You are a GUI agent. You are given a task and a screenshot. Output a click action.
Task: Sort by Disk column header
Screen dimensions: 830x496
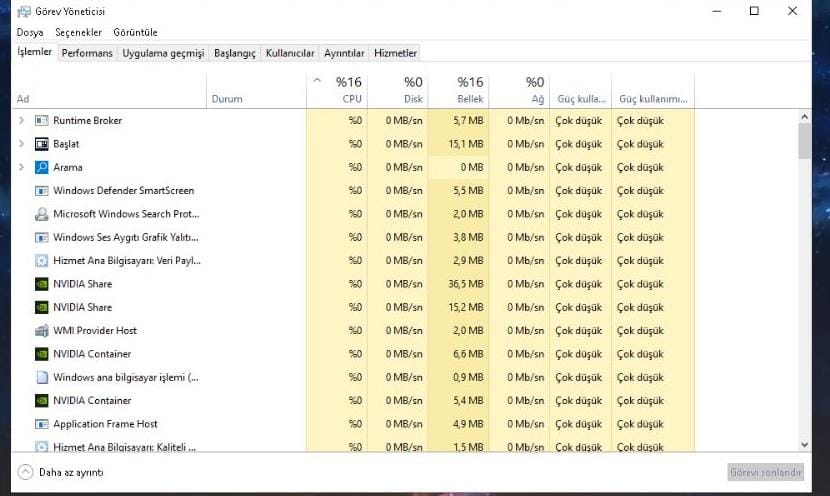[398, 91]
